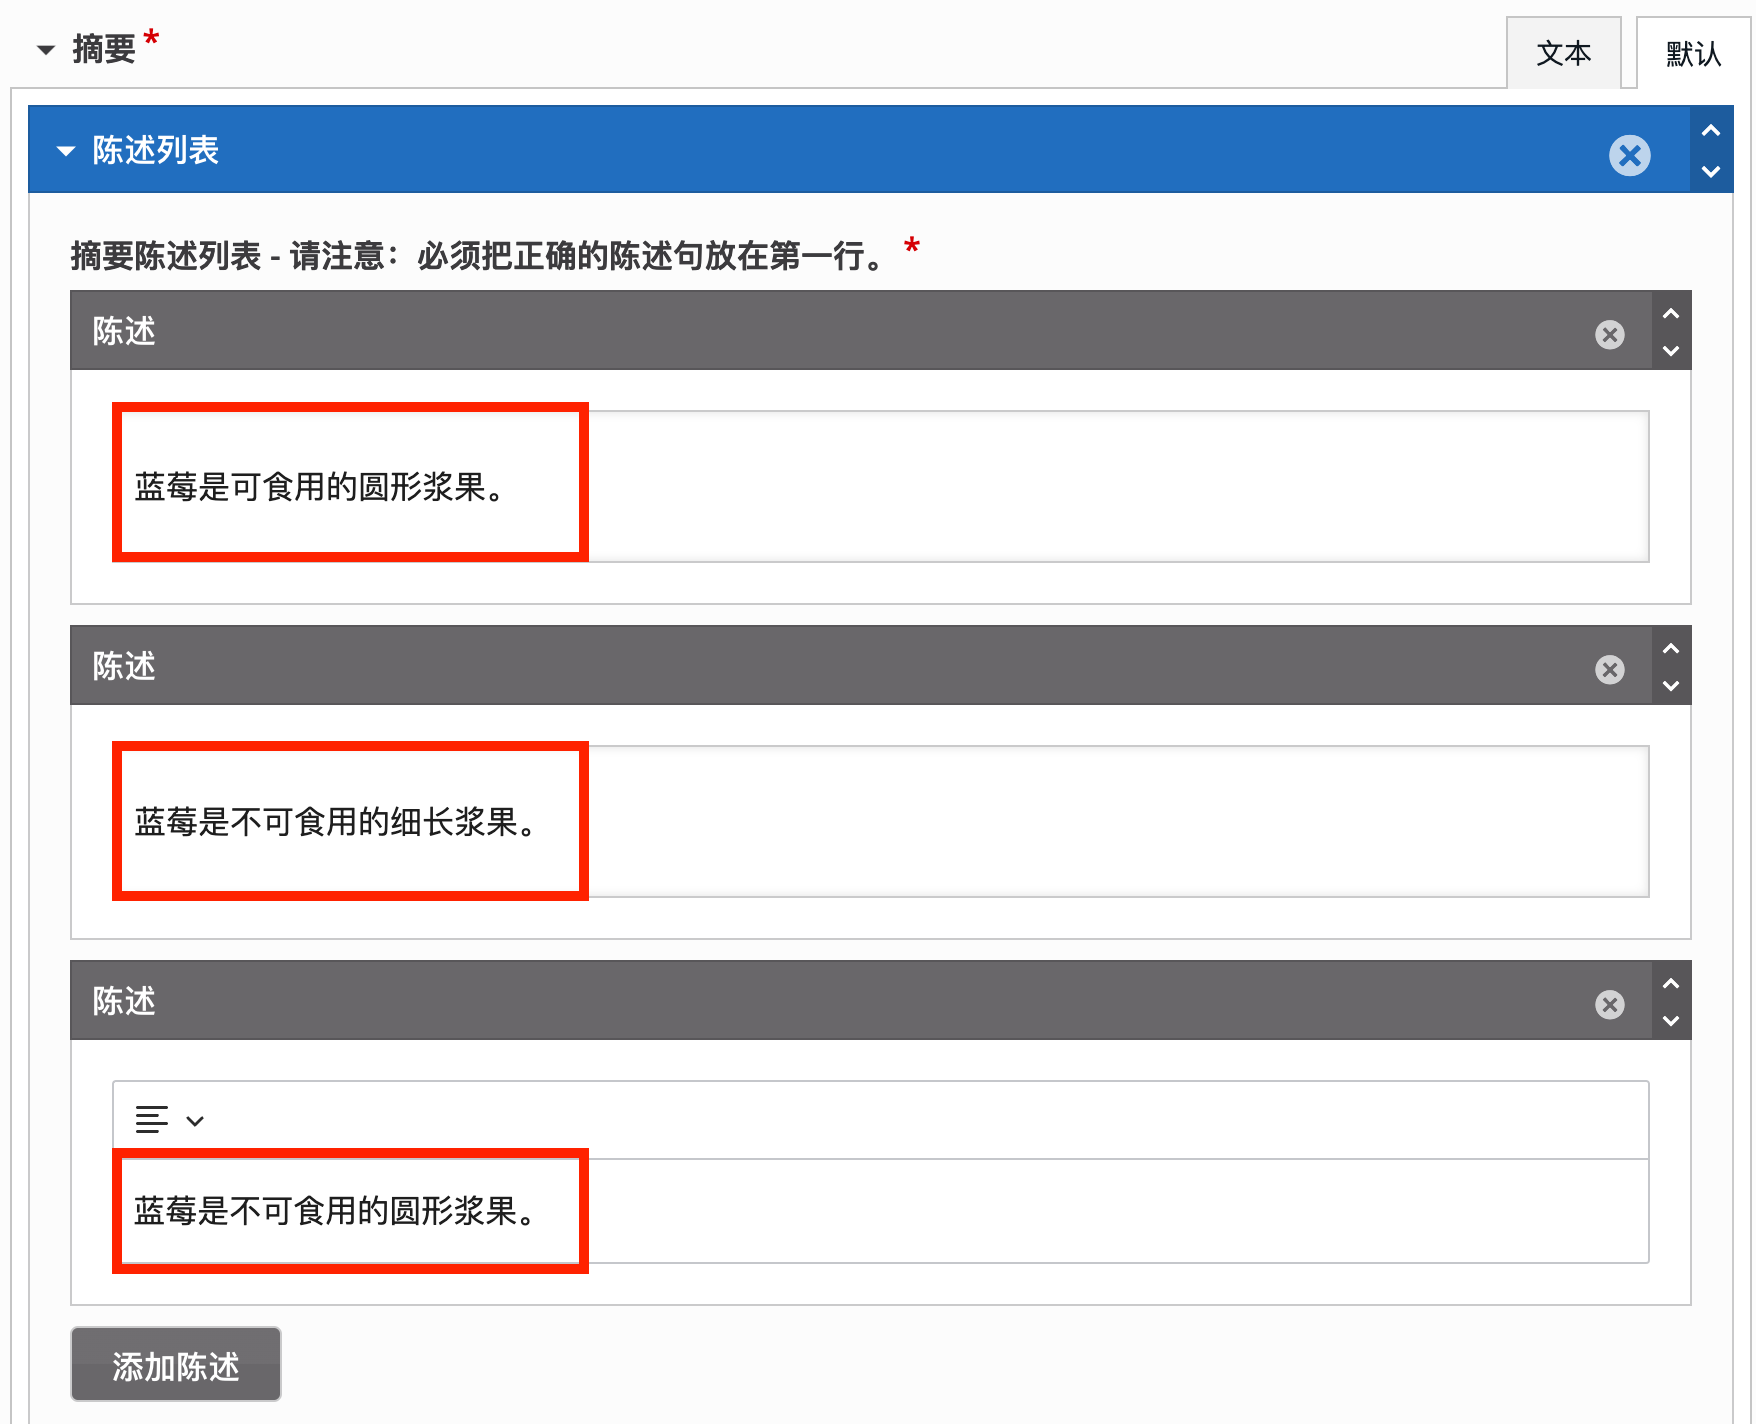Delete the first 陈述 item
Viewport: 1756px width, 1424px height.
(x=1609, y=334)
